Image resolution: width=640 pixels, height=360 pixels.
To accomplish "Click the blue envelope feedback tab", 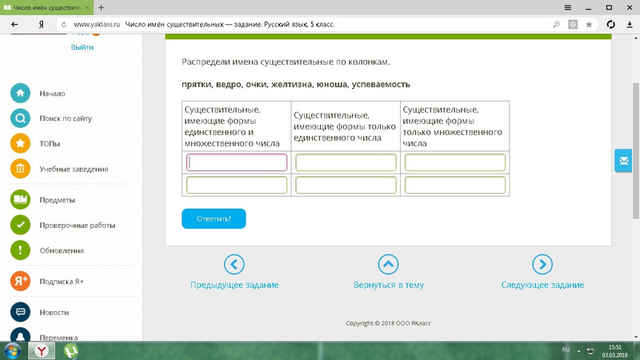I will point(623,161).
